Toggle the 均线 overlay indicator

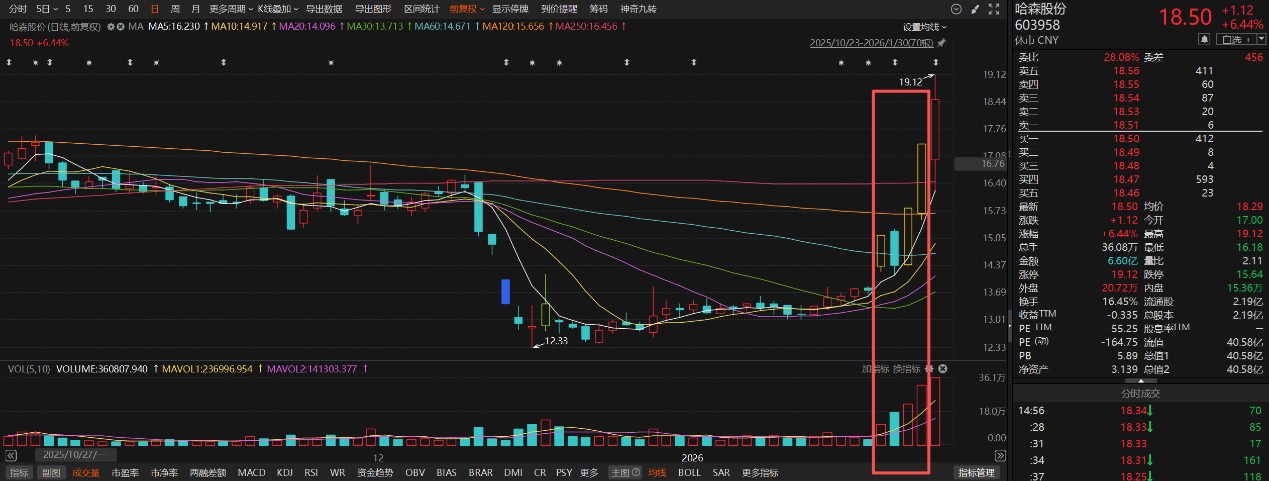pos(656,473)
